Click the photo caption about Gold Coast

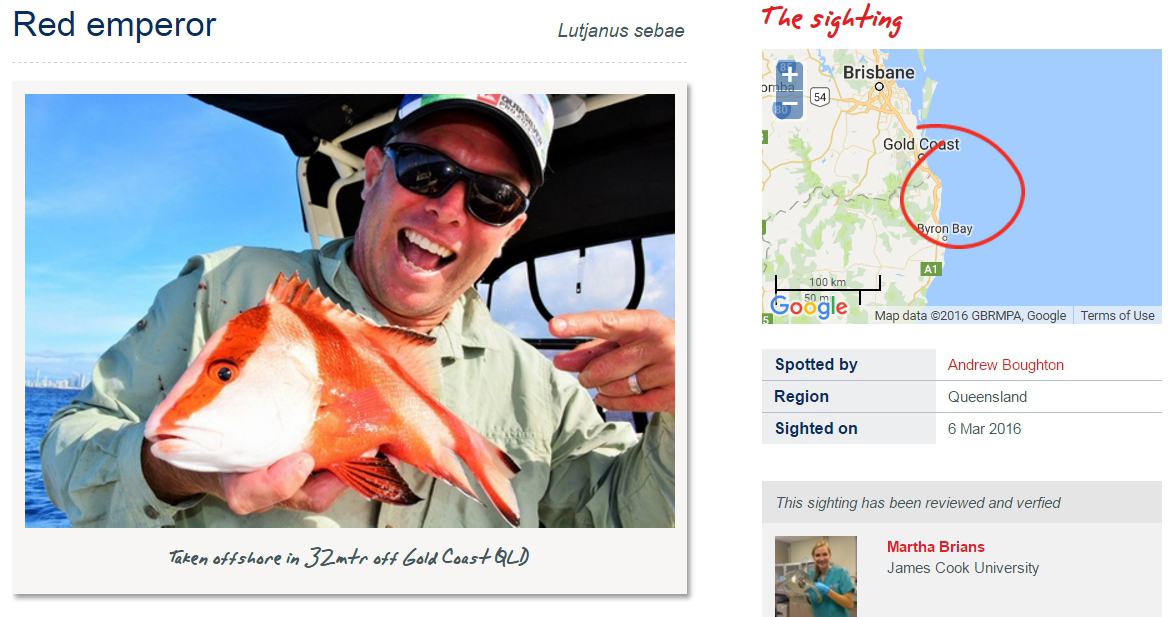coord(349,557)
